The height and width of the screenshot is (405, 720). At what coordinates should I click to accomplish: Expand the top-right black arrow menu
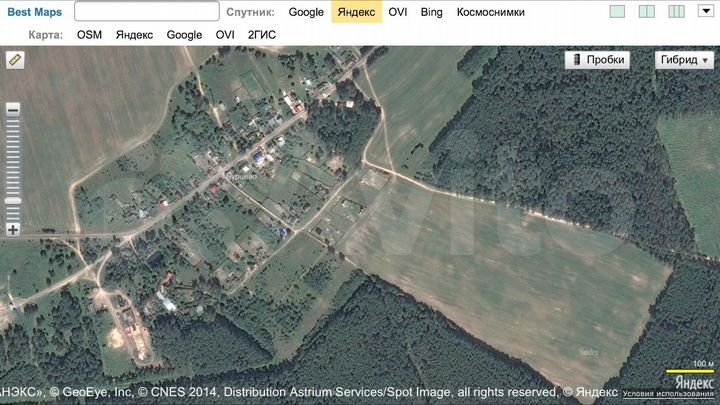click(x=705, y=11)
